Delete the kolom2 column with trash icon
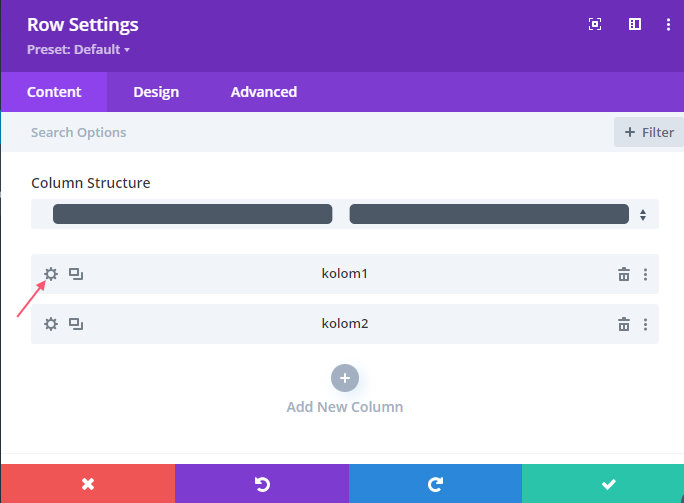This screenshot has height=503, width=684. click(624, 324)
